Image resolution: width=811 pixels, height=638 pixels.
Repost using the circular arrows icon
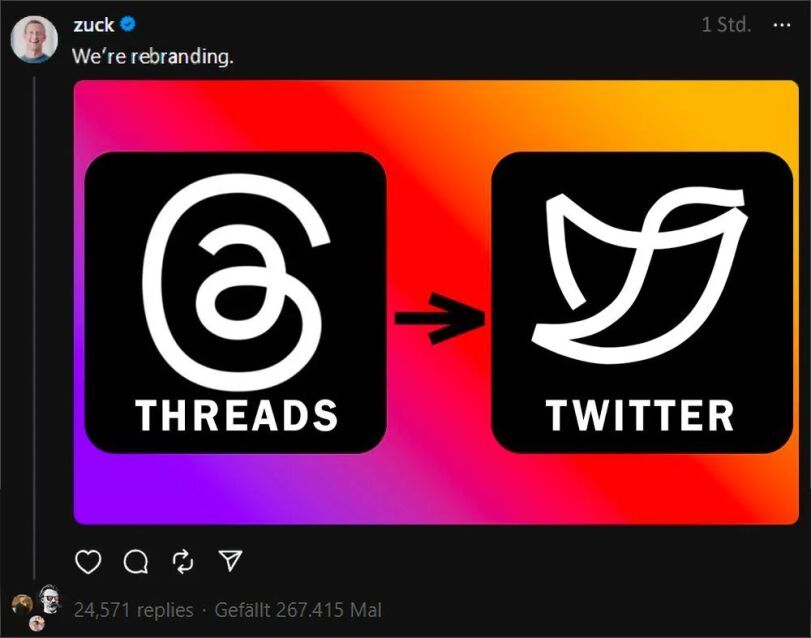coord(183,561)
